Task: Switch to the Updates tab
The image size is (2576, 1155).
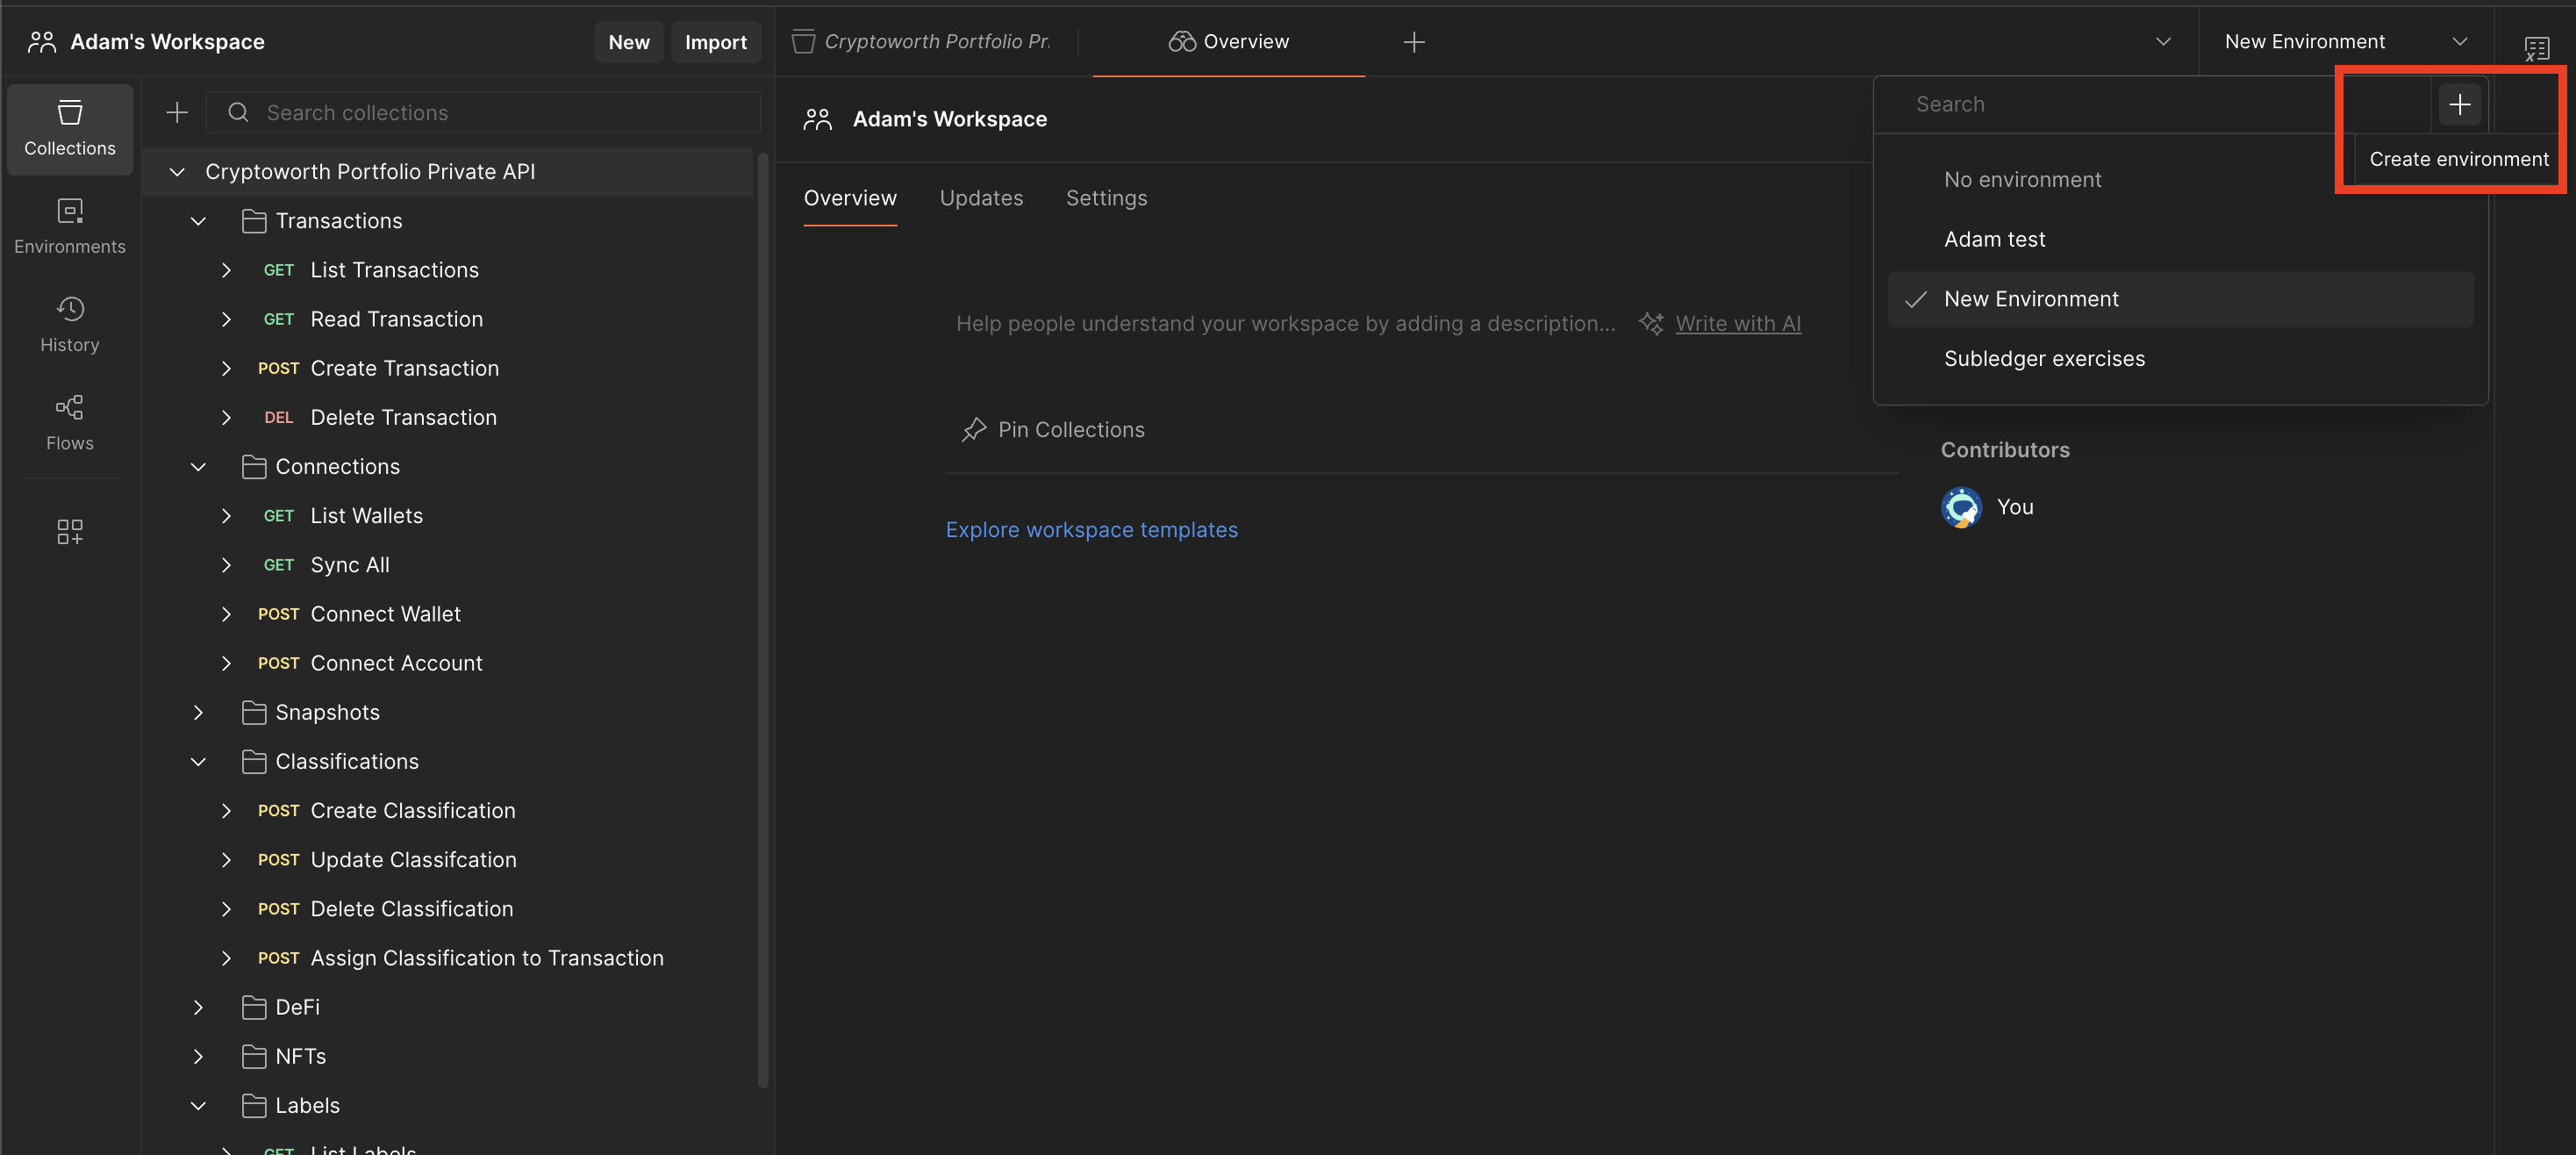Action: pyautogui.click(x=980, y=198)
